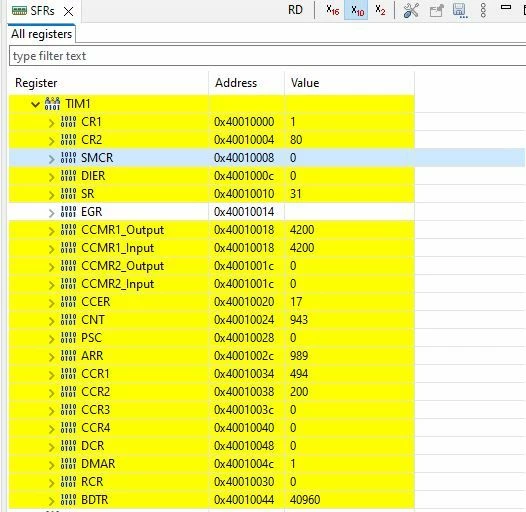The height and width of the screenshot is (512, 526).
Task: Expand the EGR register
Action: point(51,213)
